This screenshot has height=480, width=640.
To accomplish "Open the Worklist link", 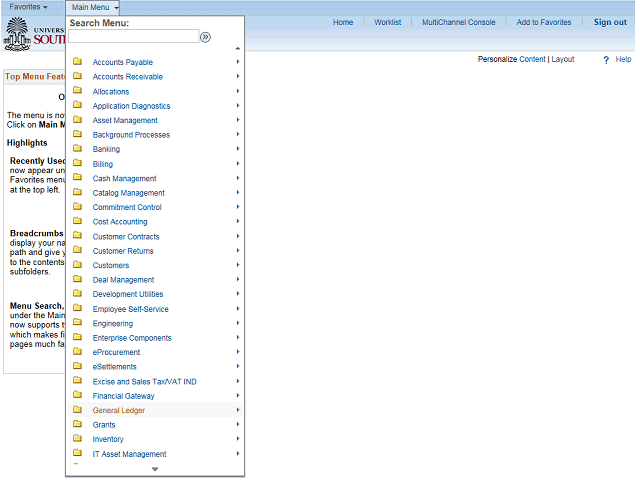I will (x=388, y=22).
